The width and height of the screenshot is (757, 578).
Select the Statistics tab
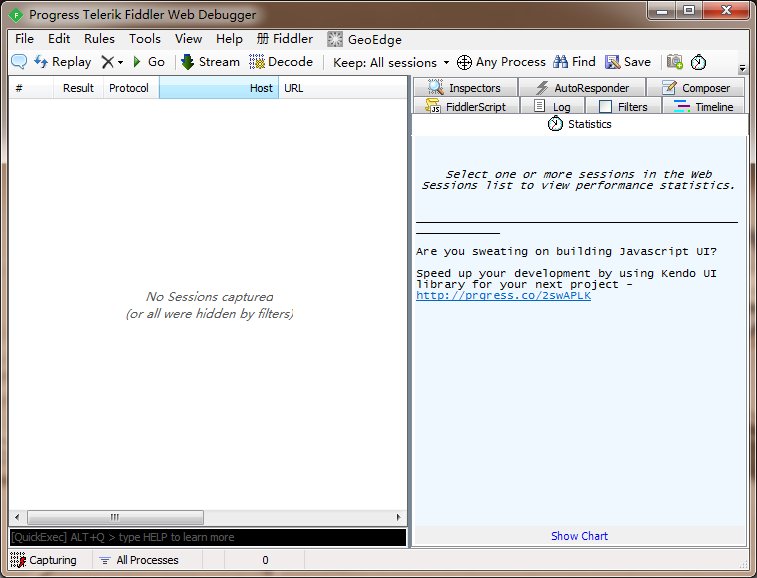579,124
